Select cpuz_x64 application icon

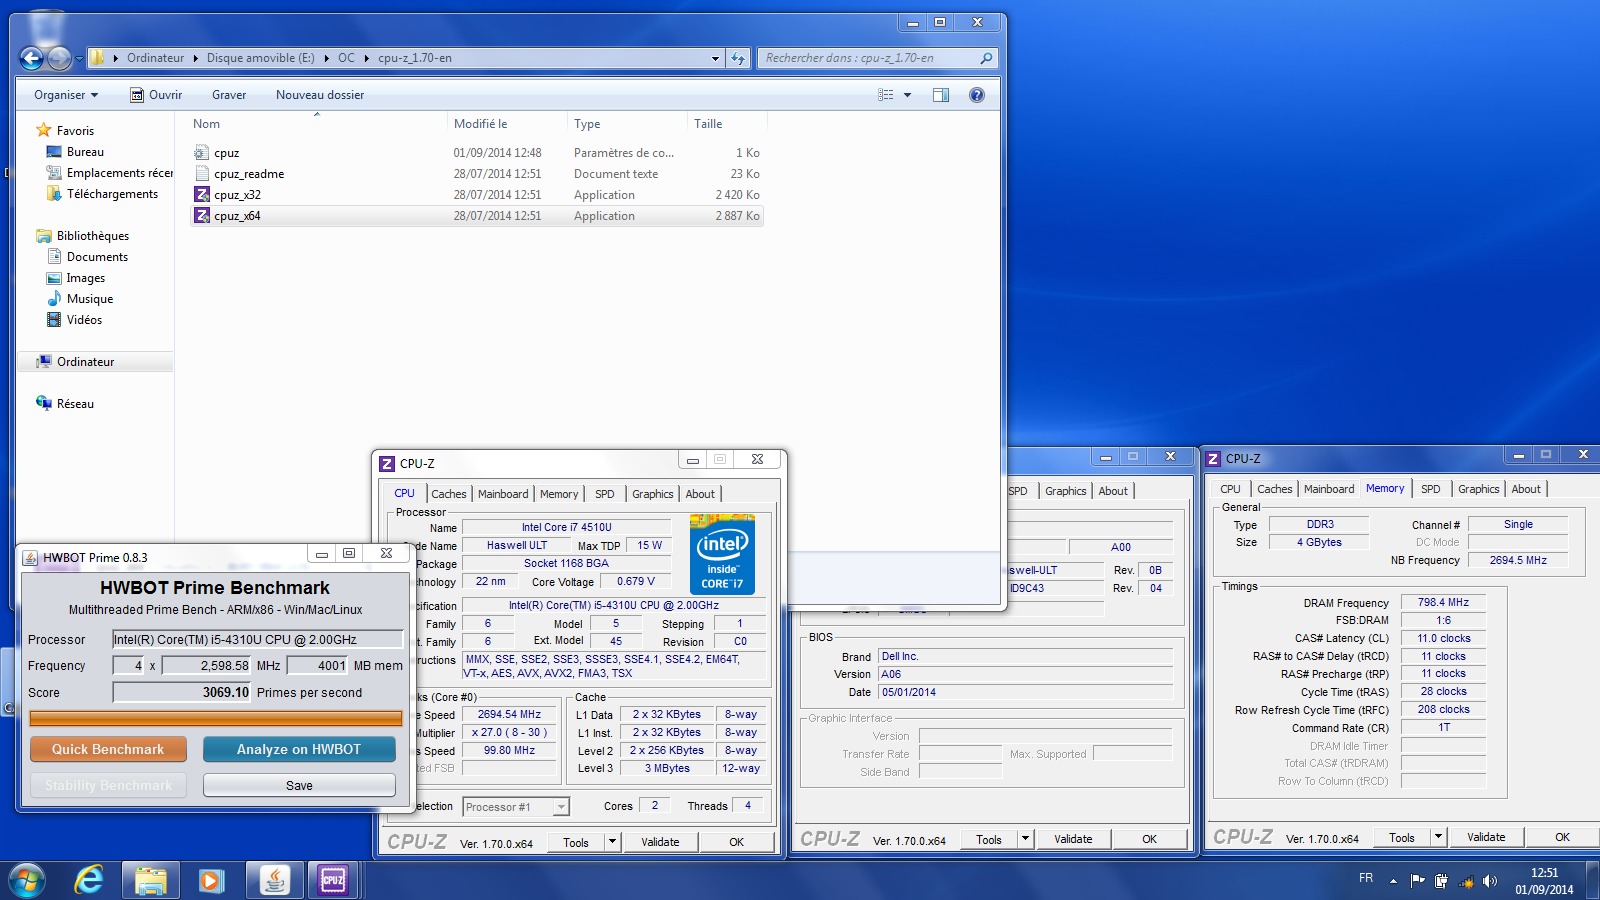[202, 216]
